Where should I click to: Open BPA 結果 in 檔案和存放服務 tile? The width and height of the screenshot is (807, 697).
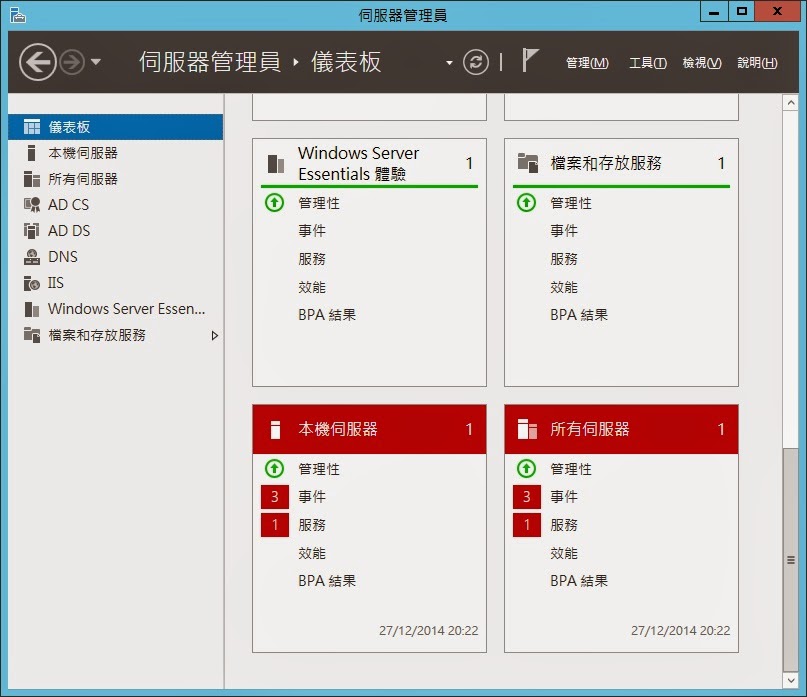pos(579,315)
